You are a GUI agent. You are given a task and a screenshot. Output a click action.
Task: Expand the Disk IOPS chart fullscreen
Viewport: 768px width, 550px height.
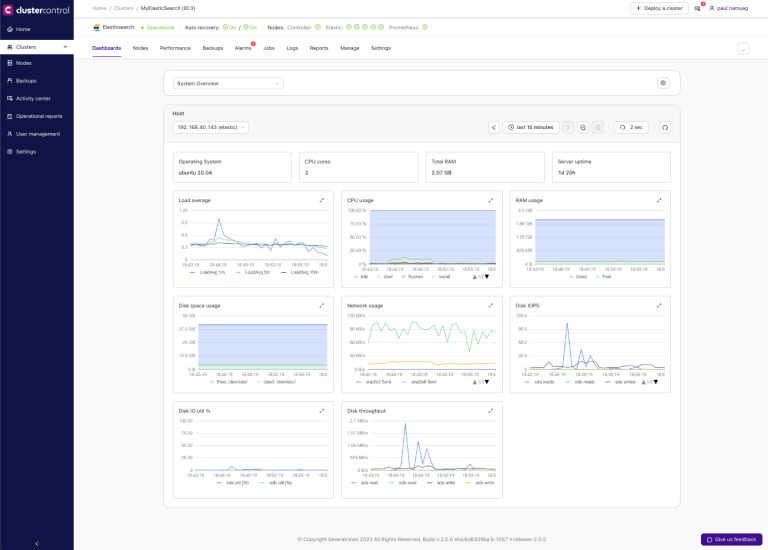click(659, 305)
